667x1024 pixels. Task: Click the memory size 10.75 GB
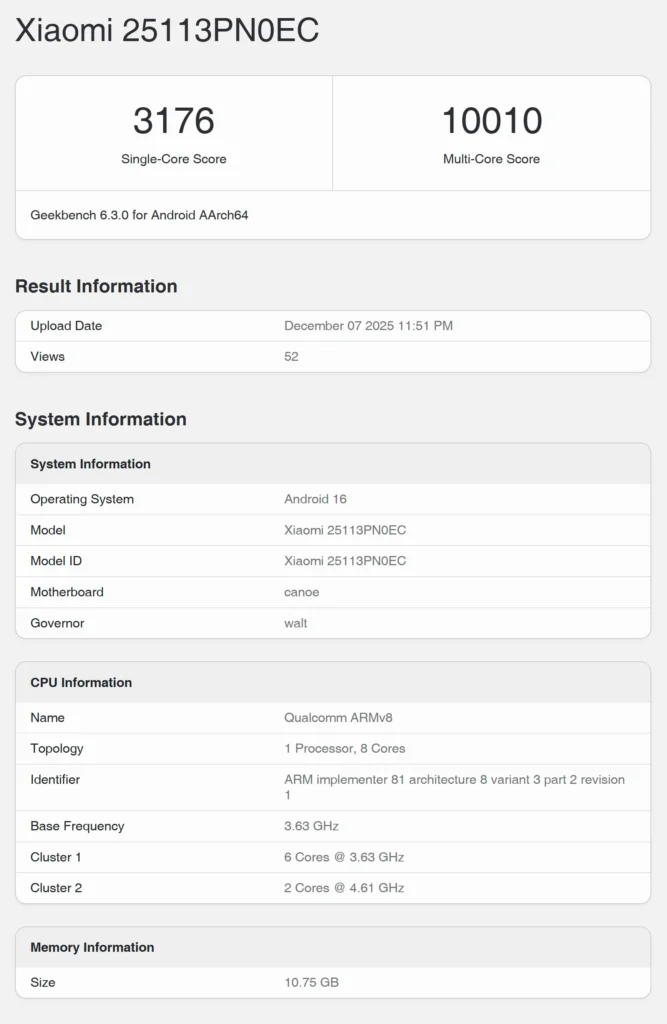coord(311,983)
